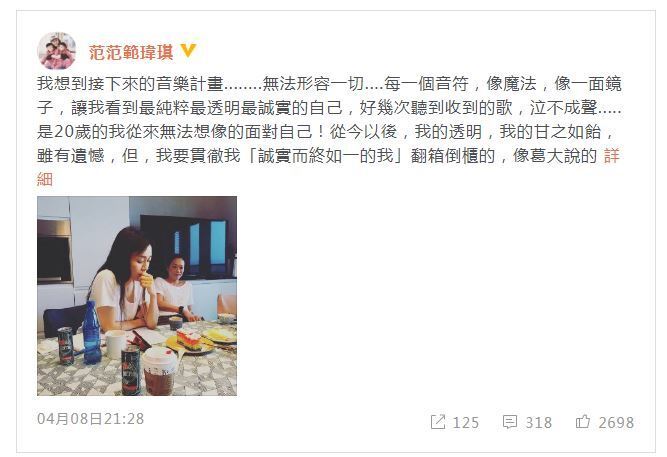The height and width of the screenshot is (457, 667).
Task: Click the like count 2698
Action: (x=616, y=423)
